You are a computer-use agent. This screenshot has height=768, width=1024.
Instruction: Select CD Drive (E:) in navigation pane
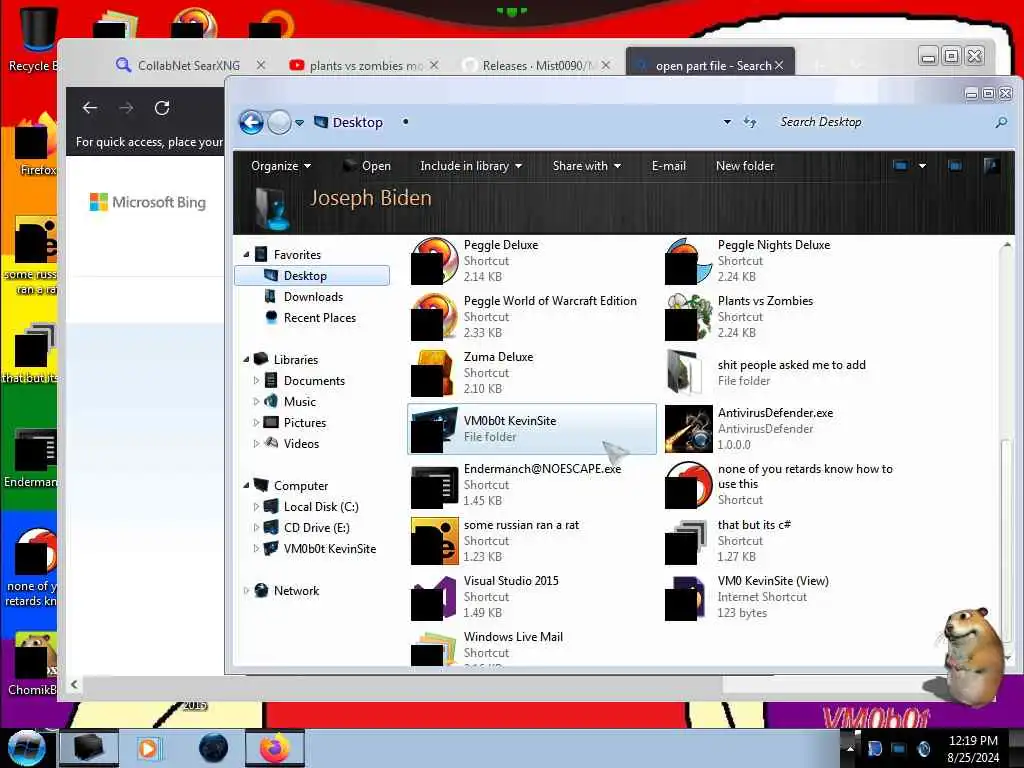click(316, 528)
